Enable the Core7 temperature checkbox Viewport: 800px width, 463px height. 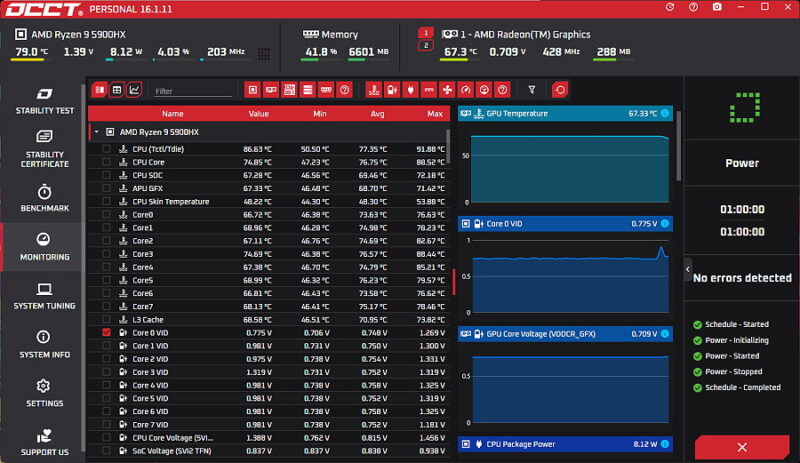coord(106,306)
